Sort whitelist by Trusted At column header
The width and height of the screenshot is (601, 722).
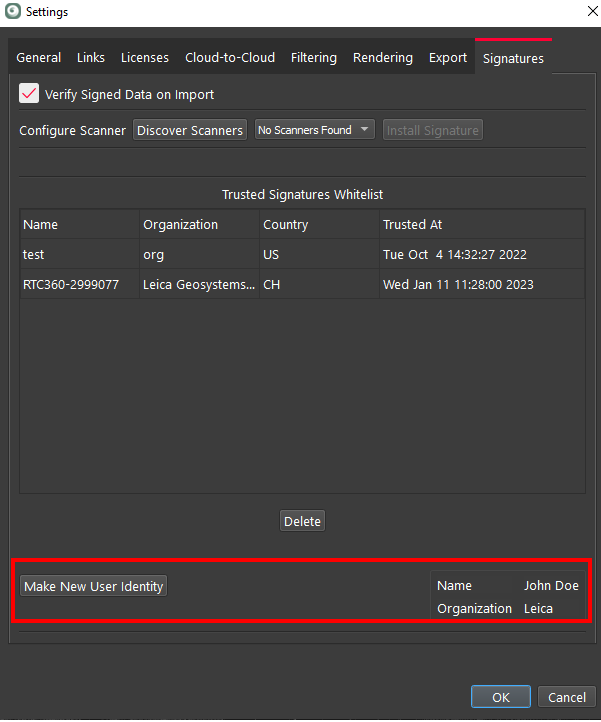480,225
